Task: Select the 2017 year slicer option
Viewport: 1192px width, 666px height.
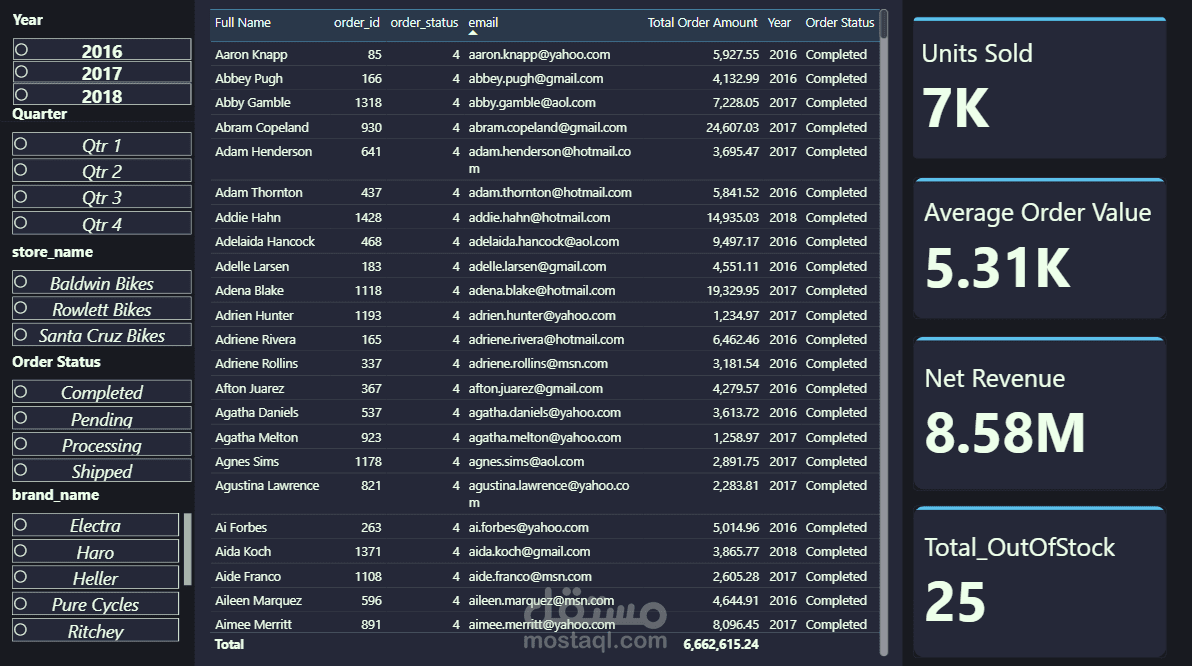Action: click(102, 72)
